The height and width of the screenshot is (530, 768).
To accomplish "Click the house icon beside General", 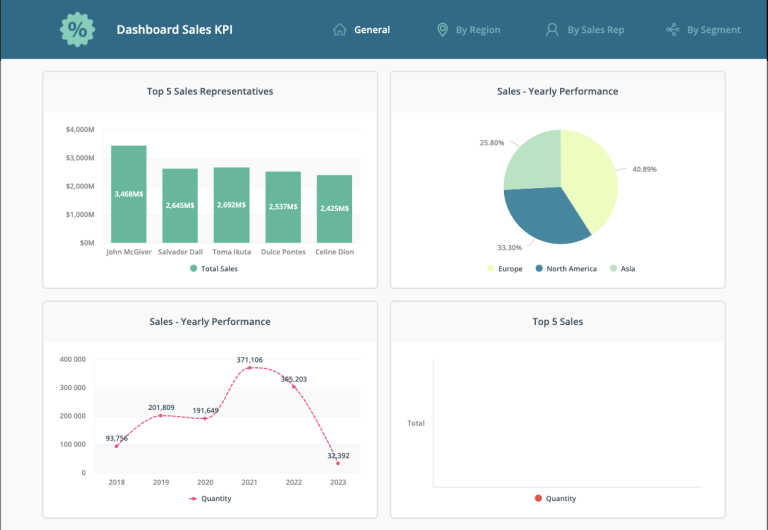I will (340, 30).
